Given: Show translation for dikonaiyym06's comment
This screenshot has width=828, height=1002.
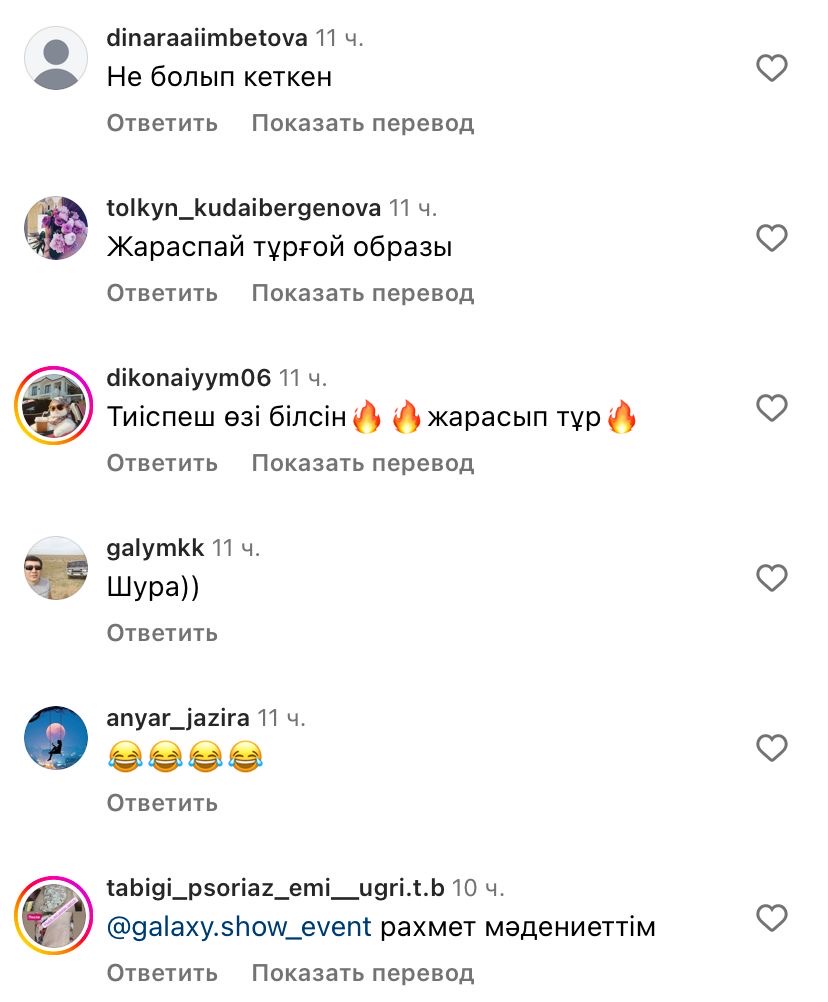Looking at the screenshot, I should (x=363, y=463).
